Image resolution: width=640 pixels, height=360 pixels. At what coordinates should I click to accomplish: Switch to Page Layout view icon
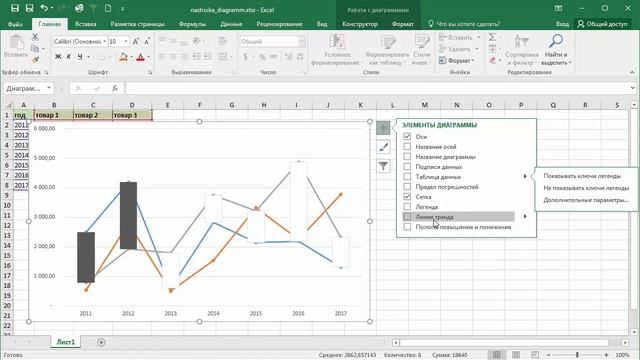516,355
